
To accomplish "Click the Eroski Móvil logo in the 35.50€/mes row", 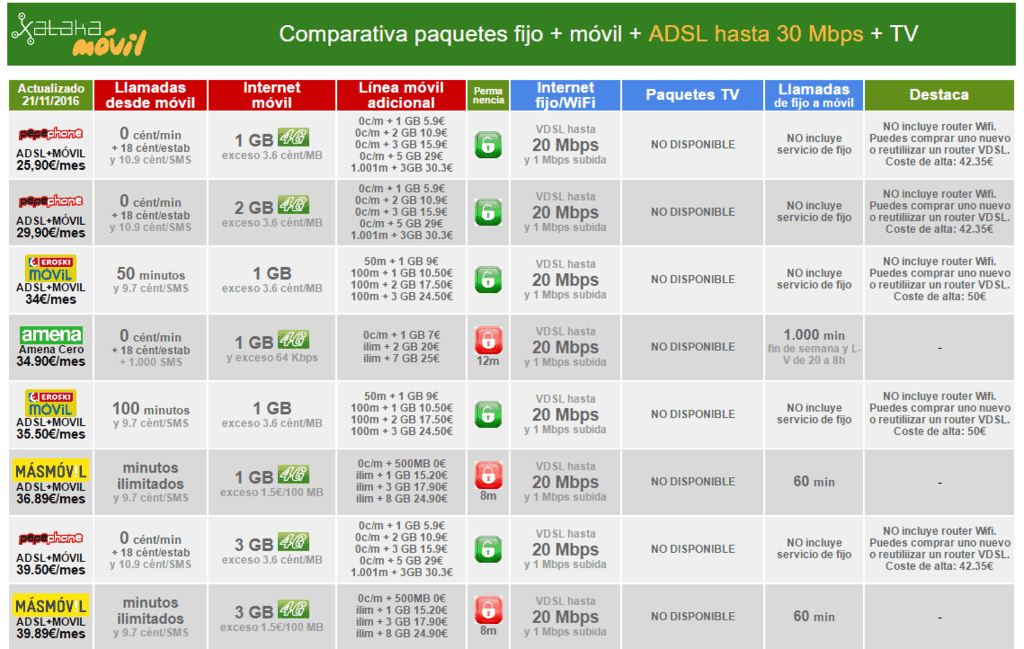I will [x=51, y=403].
